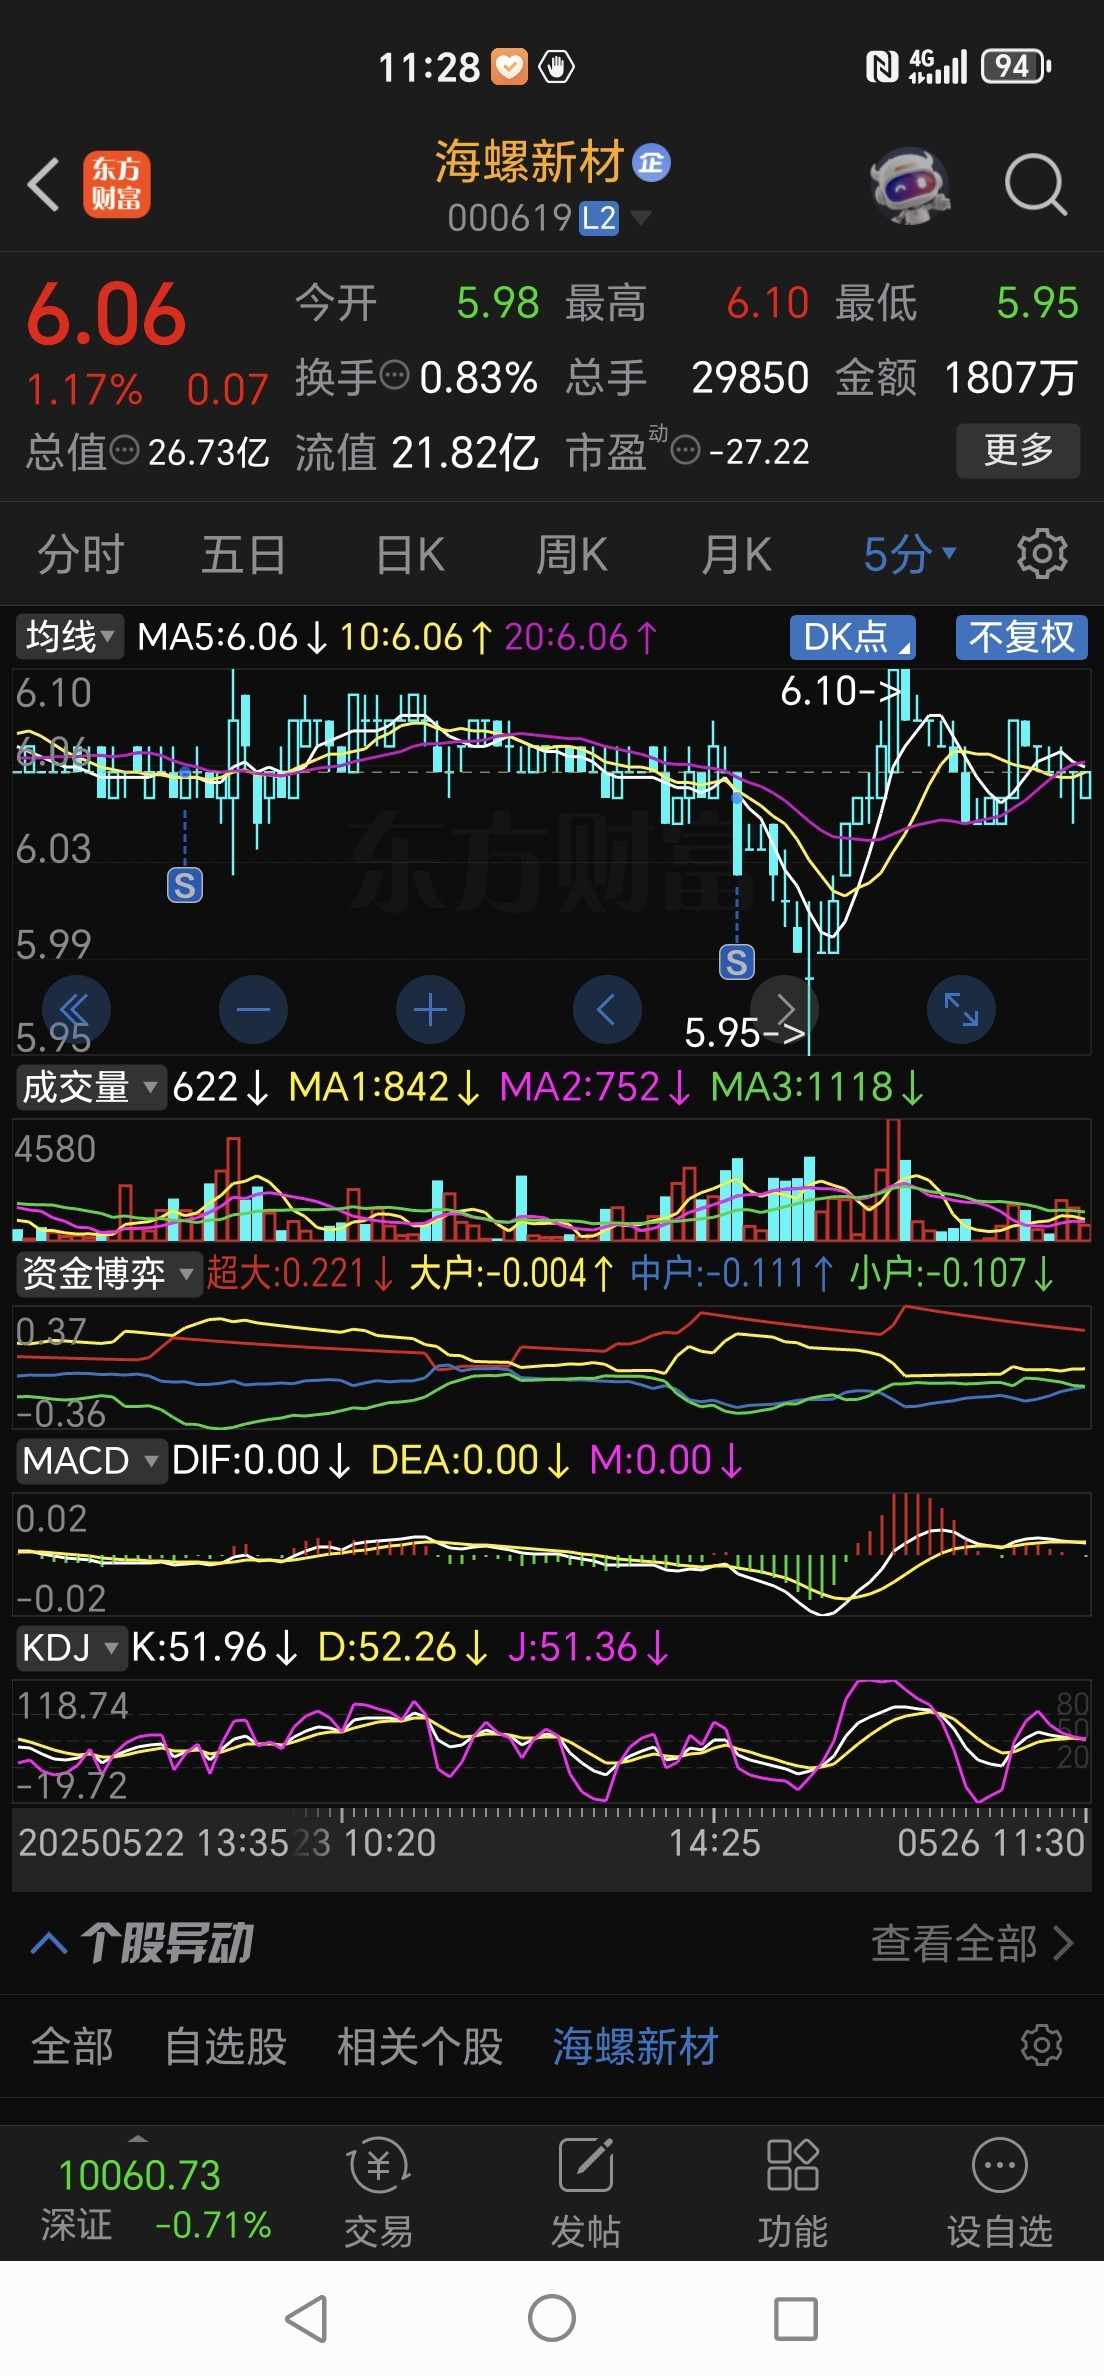Viewport: 1104px width, 2376px height.
Task: Collapse the 个股异动 section chevron
Action: point(49,1943)
